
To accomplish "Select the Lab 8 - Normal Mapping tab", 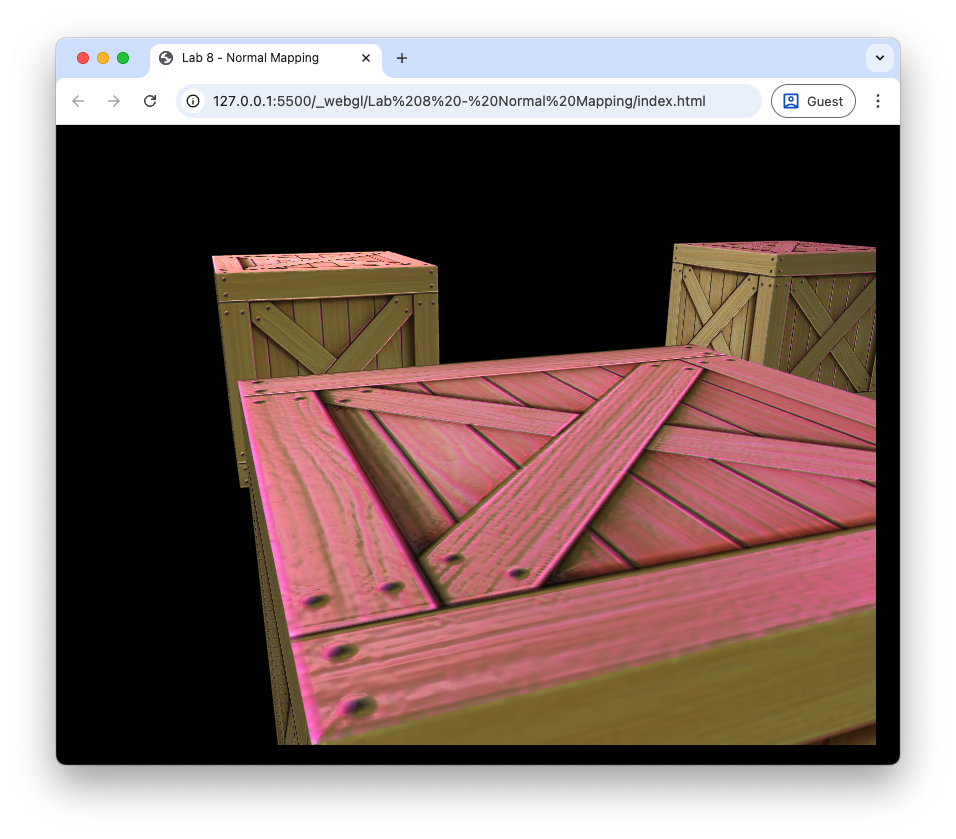I will (250, 58).
